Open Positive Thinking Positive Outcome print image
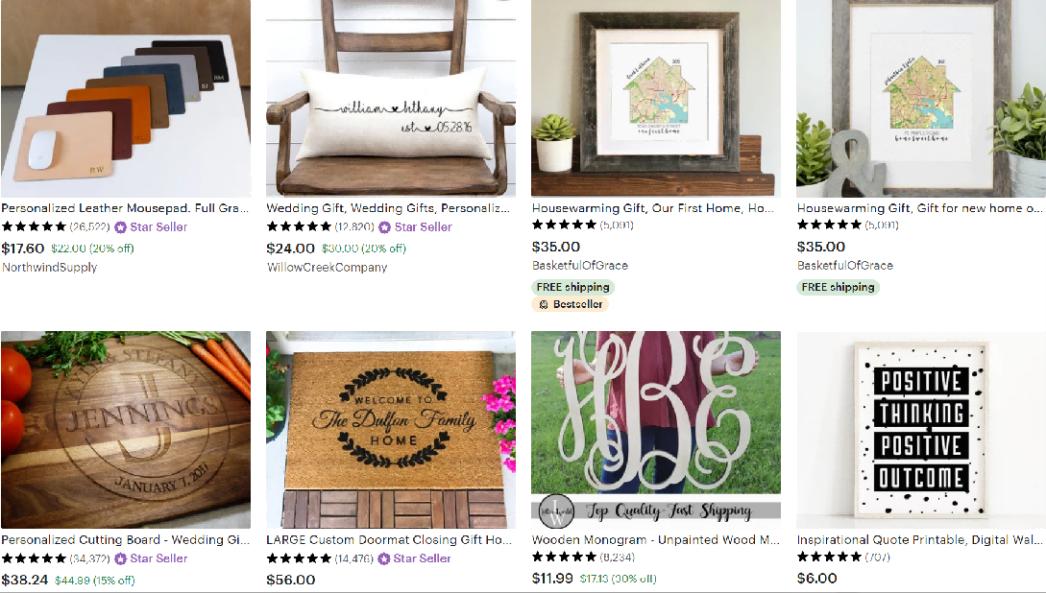Image resolution: width=1046 pixels, height=594 pixels. pos(921,430)
